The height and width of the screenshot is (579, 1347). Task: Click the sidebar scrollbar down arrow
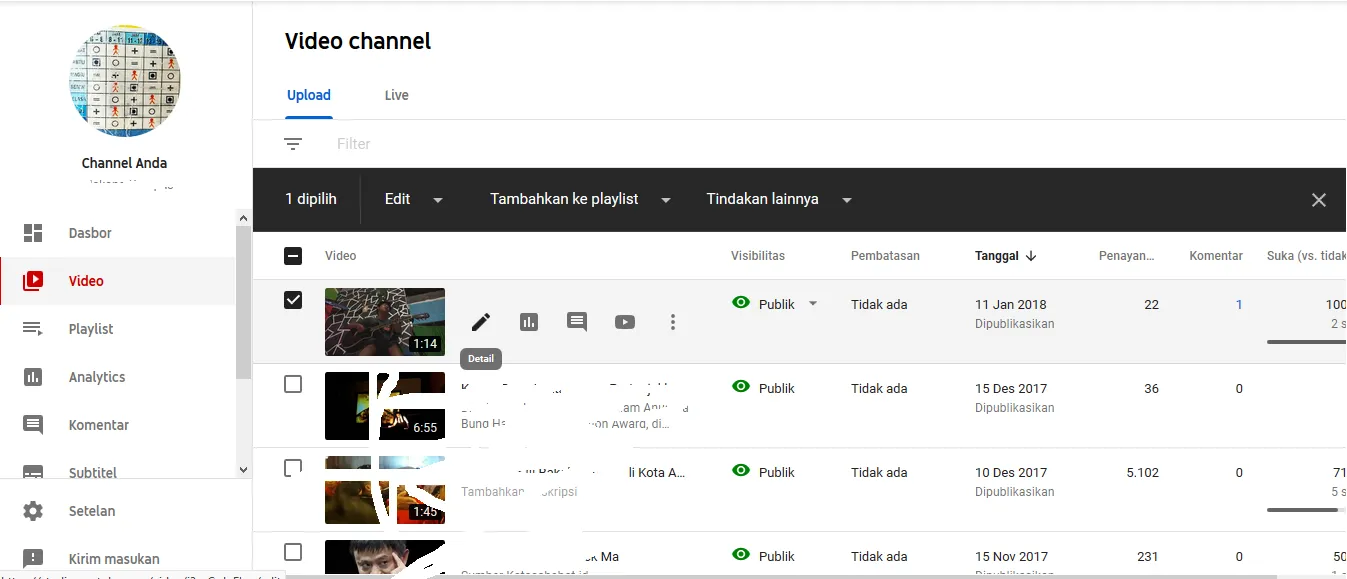point(244,469)
